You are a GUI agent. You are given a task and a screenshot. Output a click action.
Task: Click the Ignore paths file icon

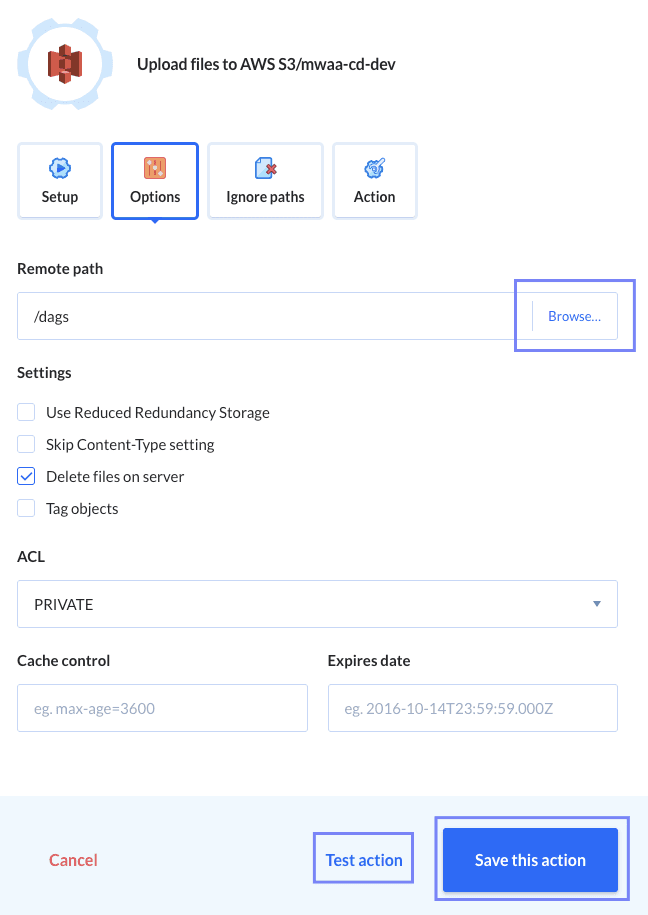264,169
